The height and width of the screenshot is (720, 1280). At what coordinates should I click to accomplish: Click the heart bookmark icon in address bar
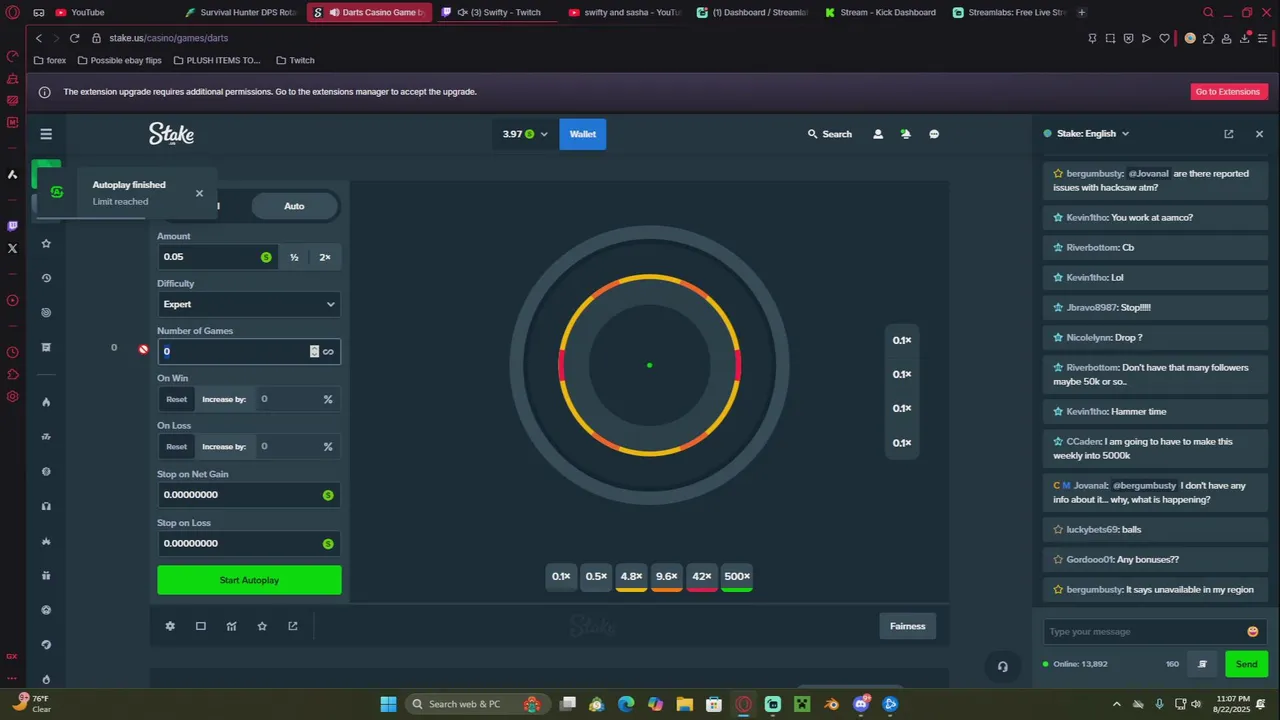1164,38
